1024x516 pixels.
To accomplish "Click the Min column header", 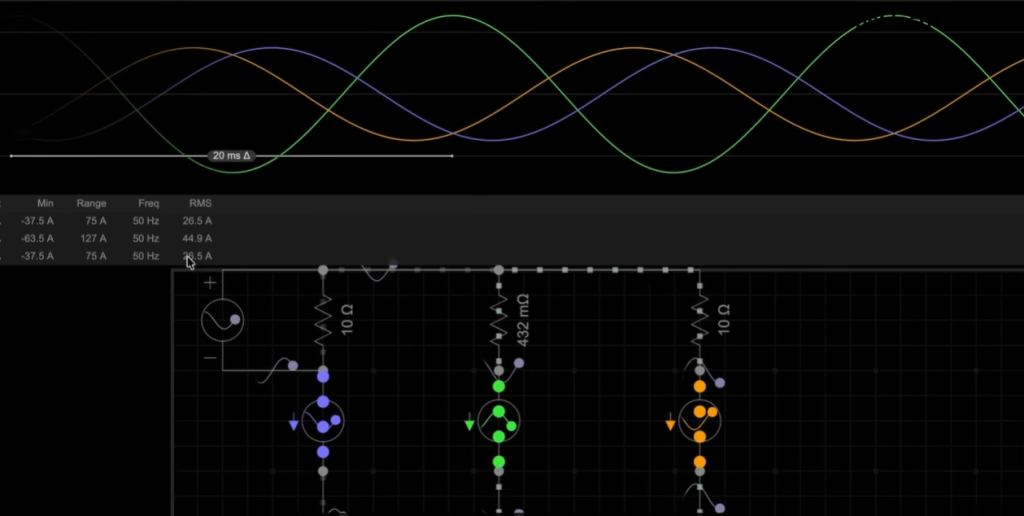I will (45, 203).
